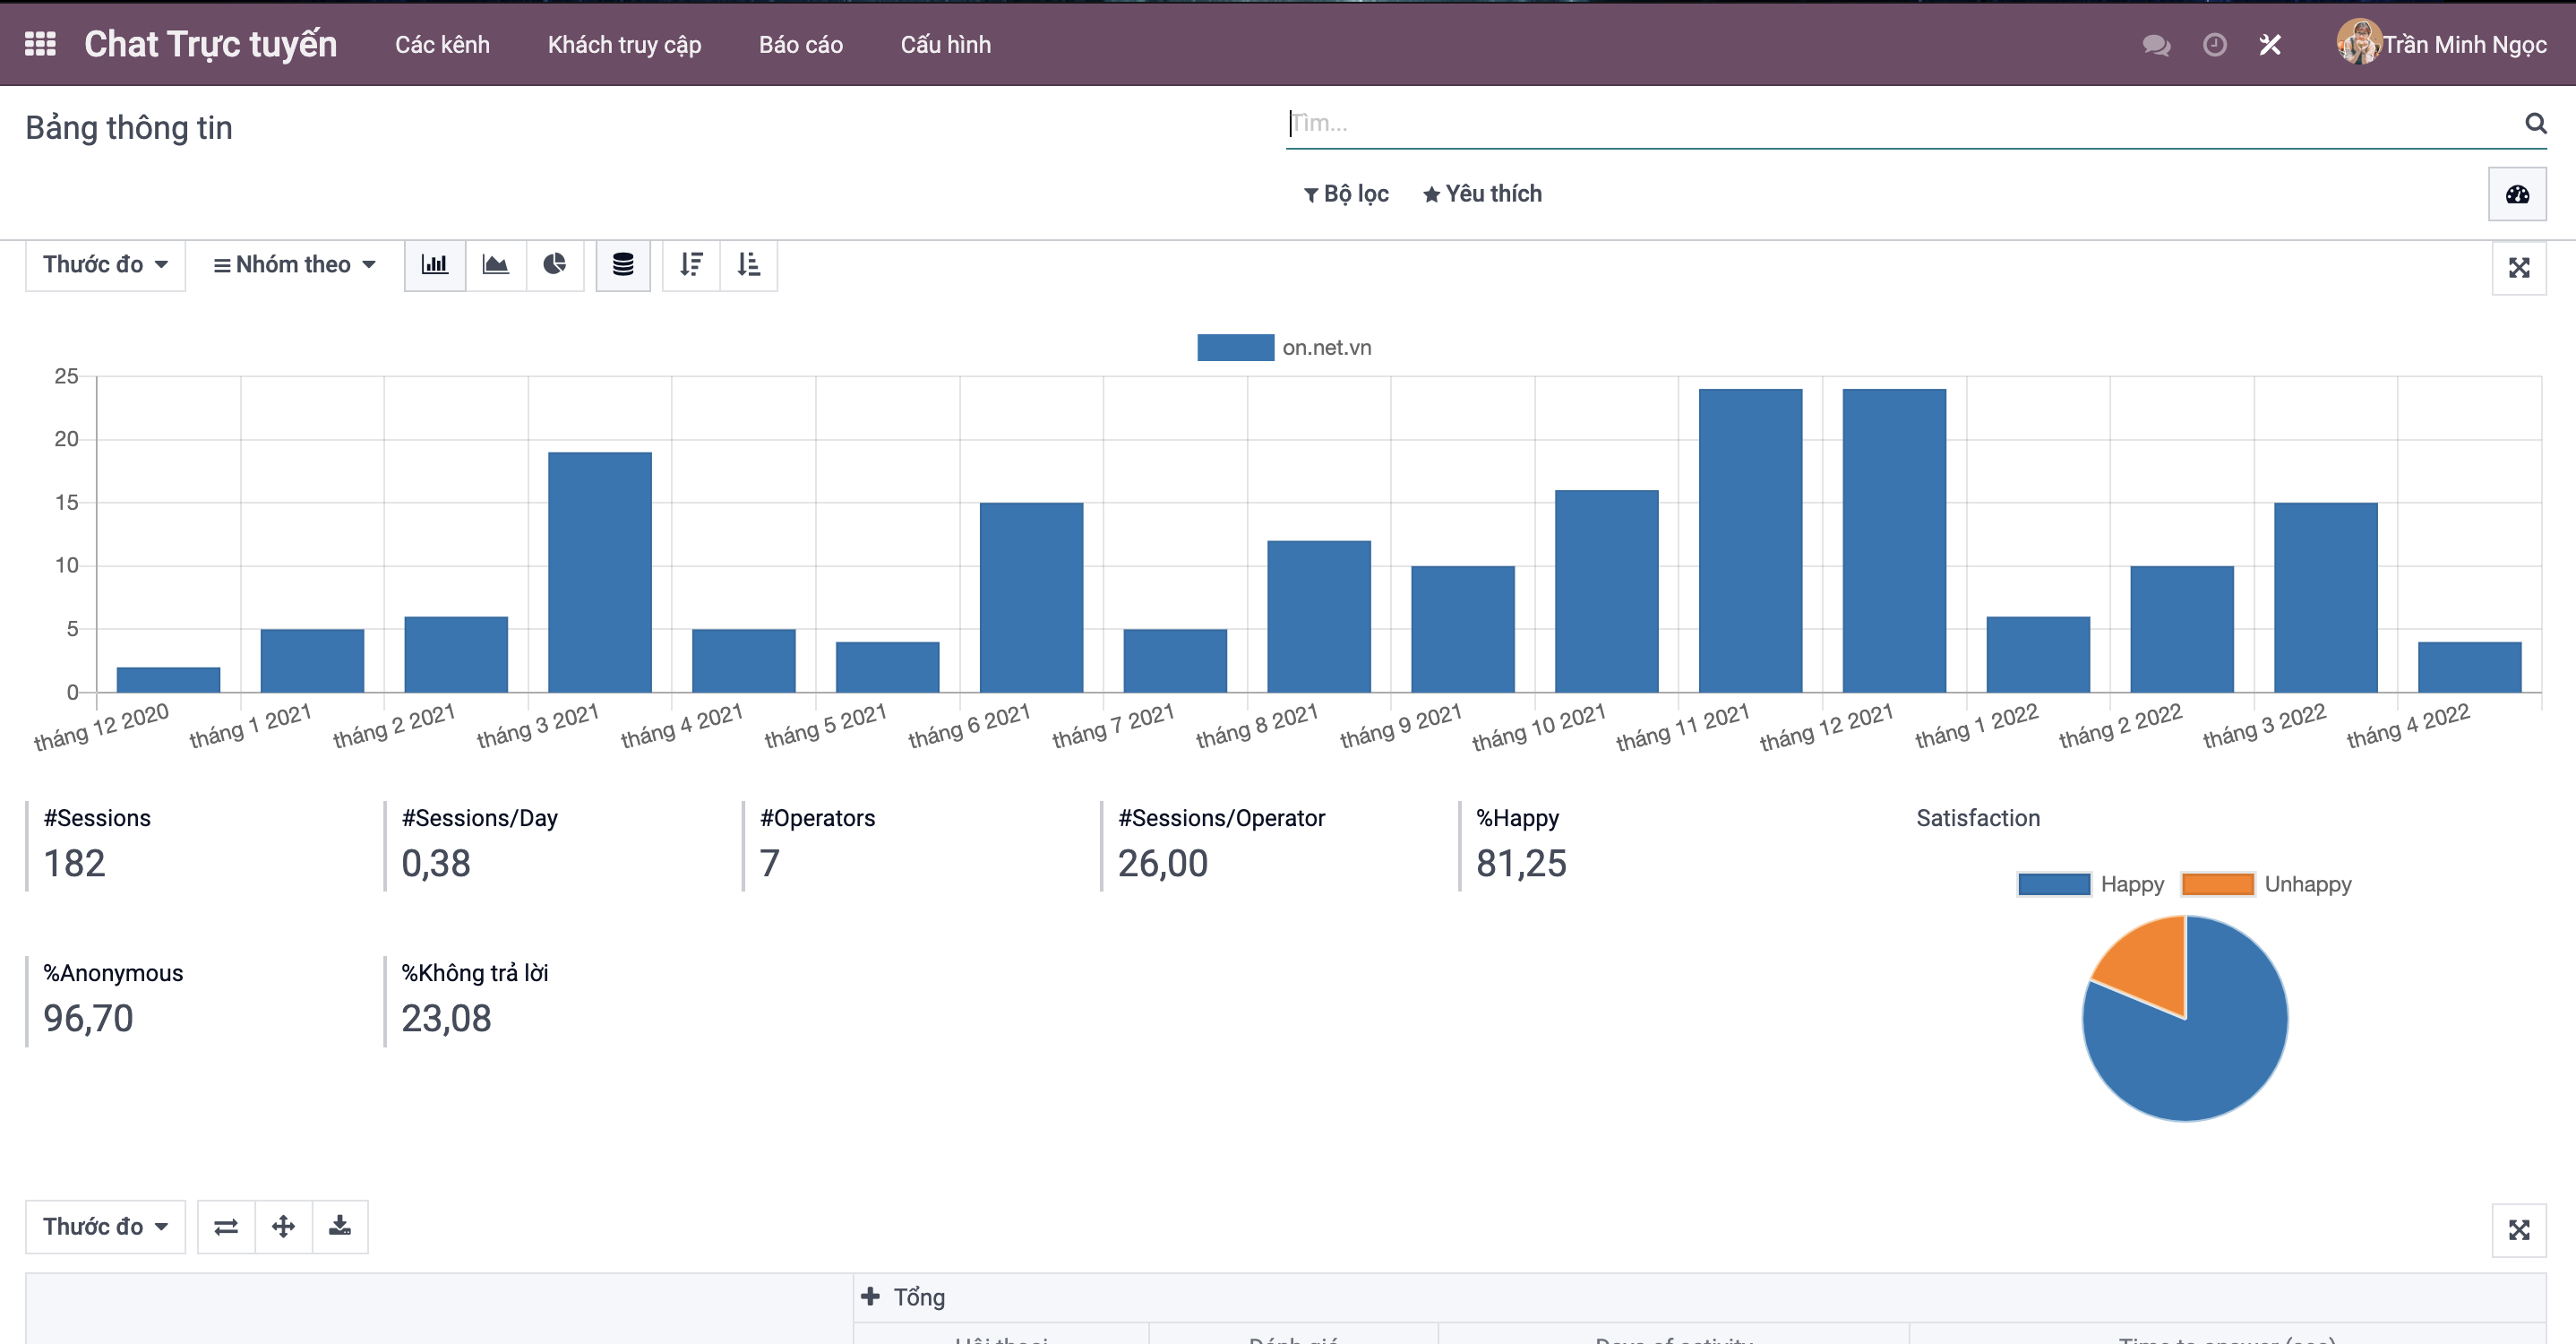Click the Bộ lọc filters button
The width and height of the screenshot is (2576, 1344).
coord(1346,194)
